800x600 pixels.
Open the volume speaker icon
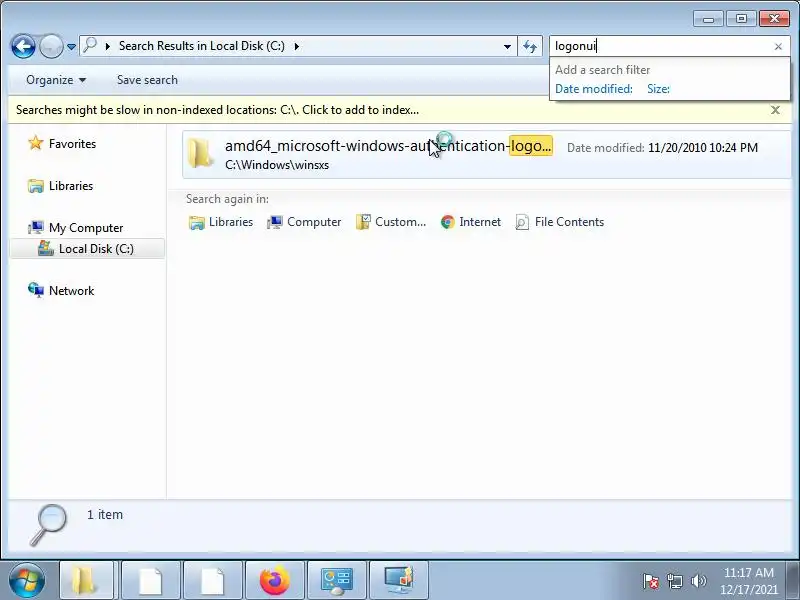698,581
